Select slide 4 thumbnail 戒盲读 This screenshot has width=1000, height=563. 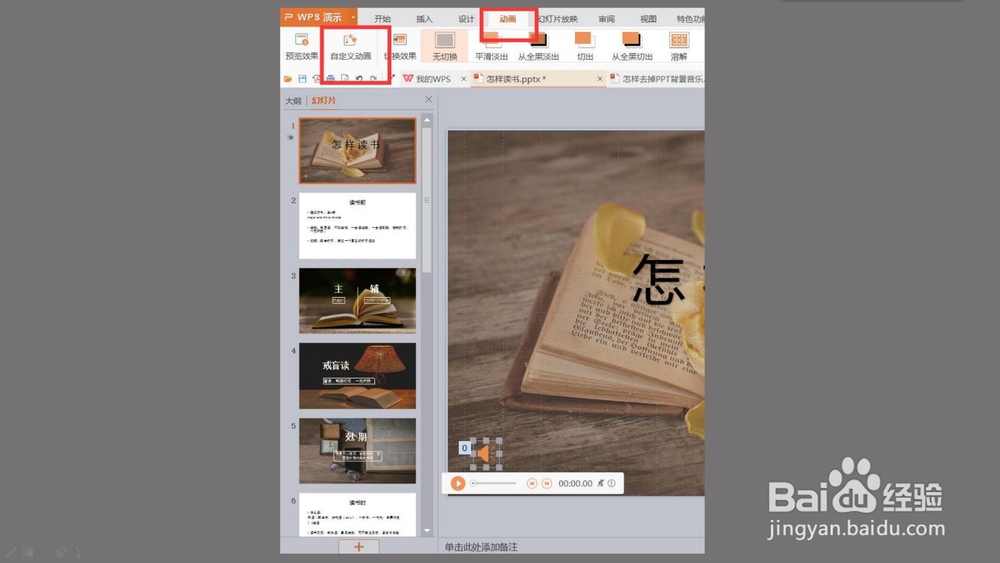click(x=357, y=376)
